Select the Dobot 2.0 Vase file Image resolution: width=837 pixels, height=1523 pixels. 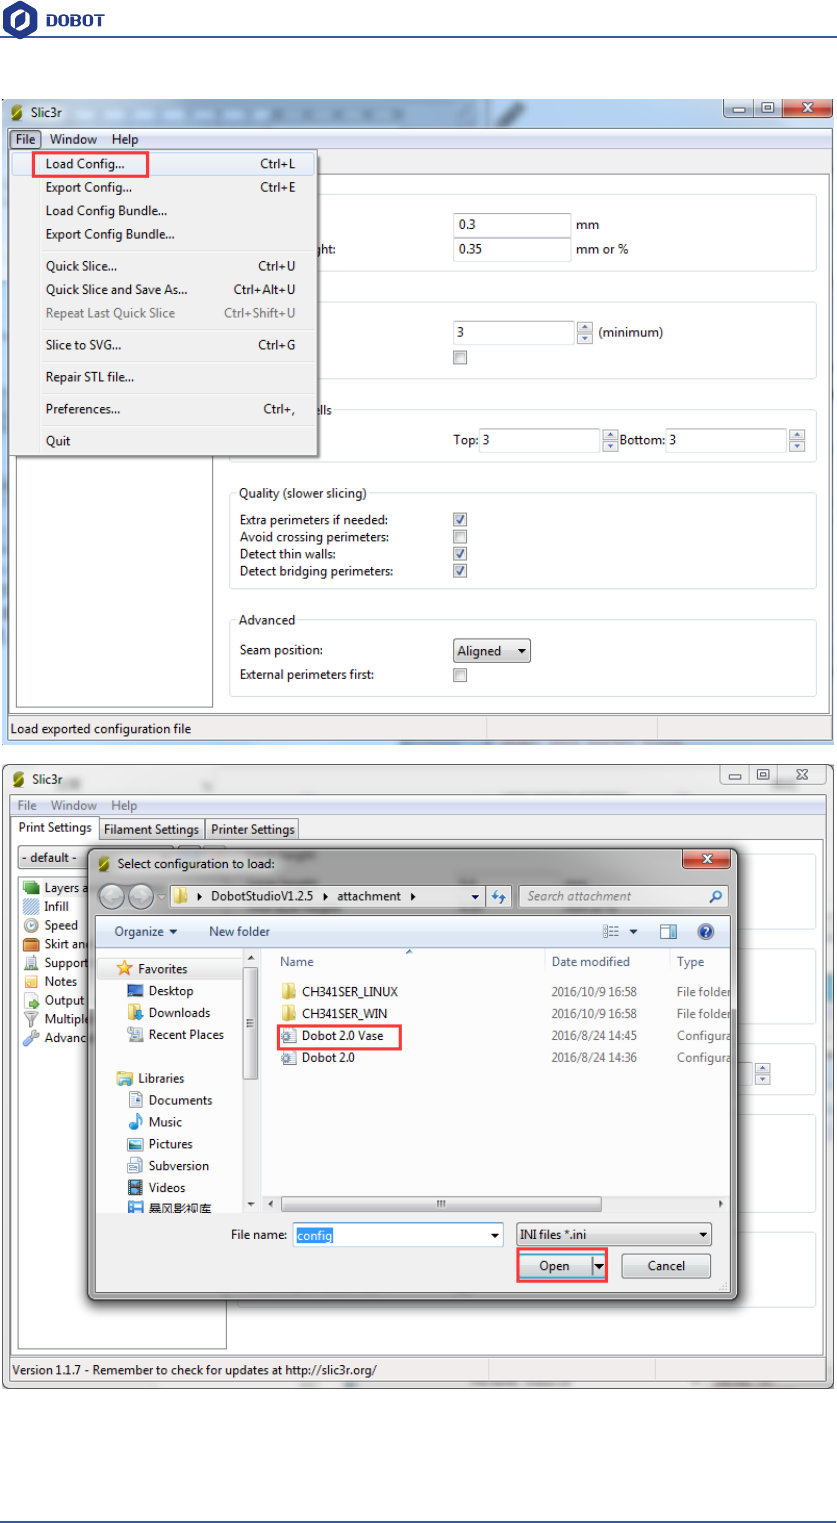point(340,1036)
